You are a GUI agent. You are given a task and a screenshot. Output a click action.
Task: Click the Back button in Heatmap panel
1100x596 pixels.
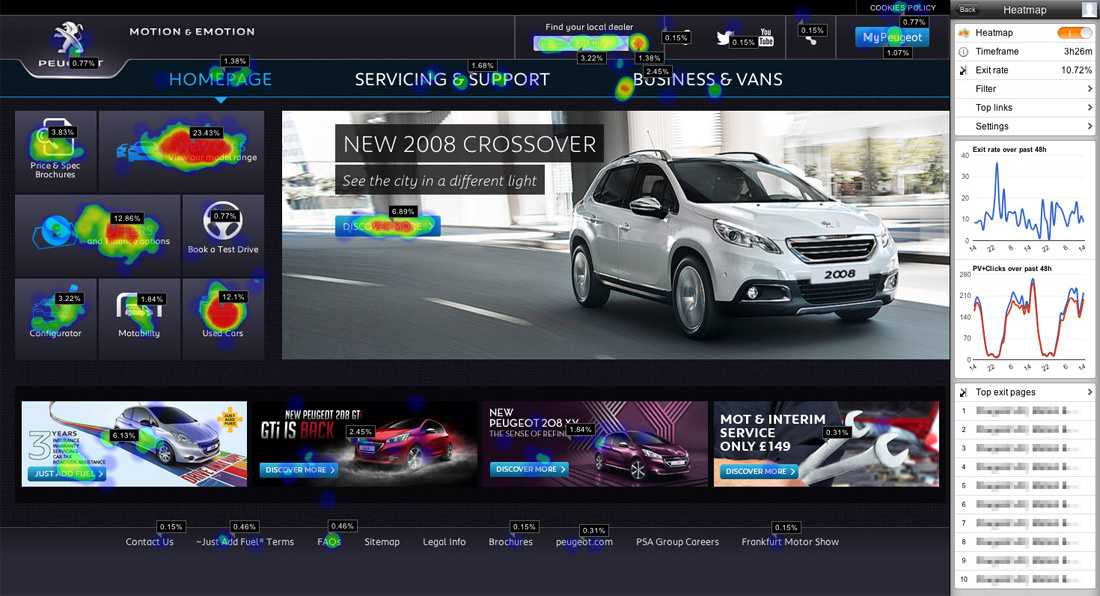967,9
